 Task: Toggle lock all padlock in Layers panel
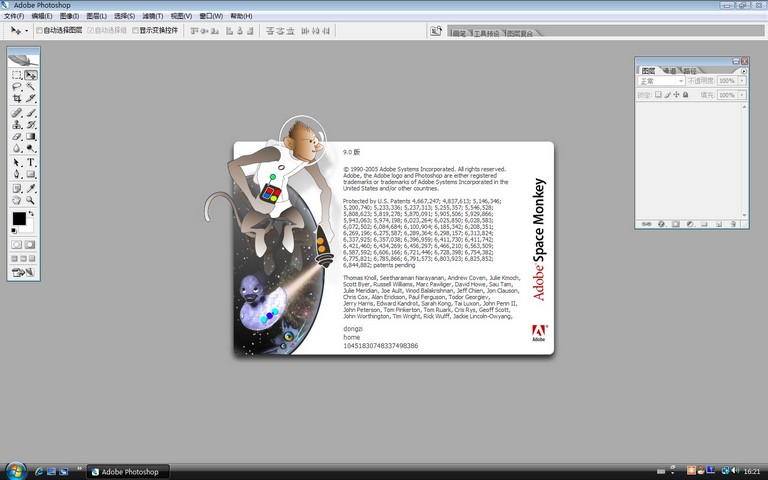pos(685,95)
